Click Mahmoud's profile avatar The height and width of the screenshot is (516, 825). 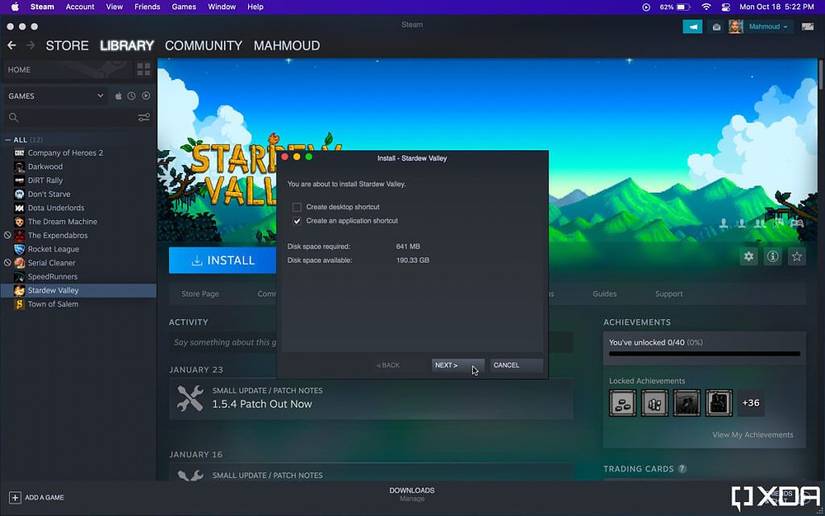(x=736, y=26)
